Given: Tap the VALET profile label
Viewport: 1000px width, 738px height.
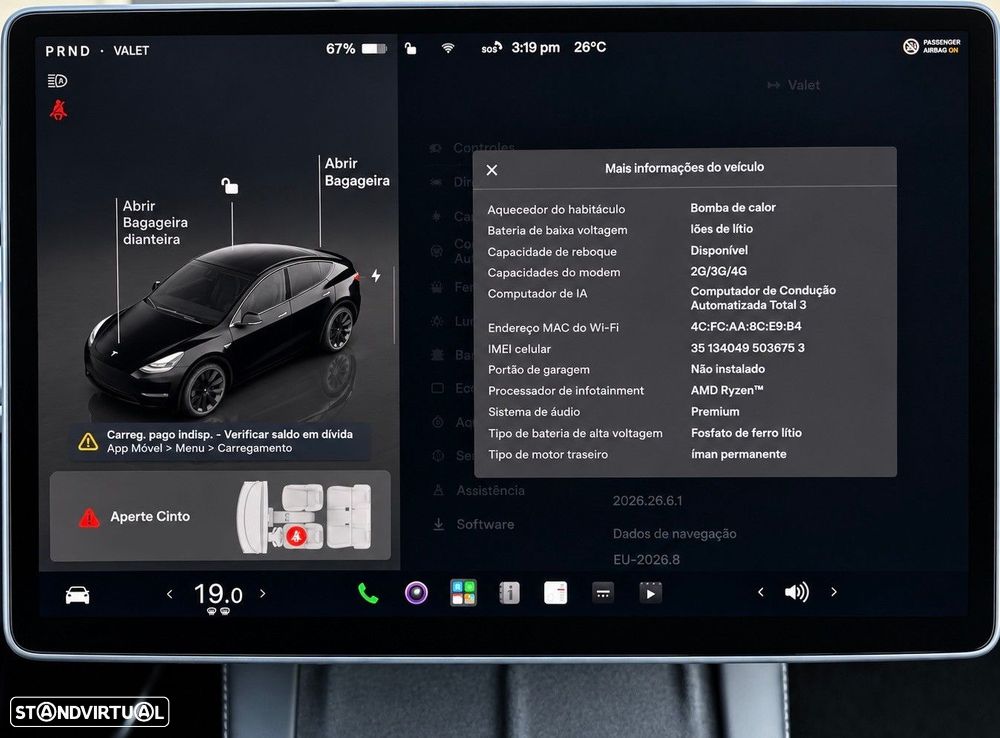Looking at the screenshot, I should (131, 50).
